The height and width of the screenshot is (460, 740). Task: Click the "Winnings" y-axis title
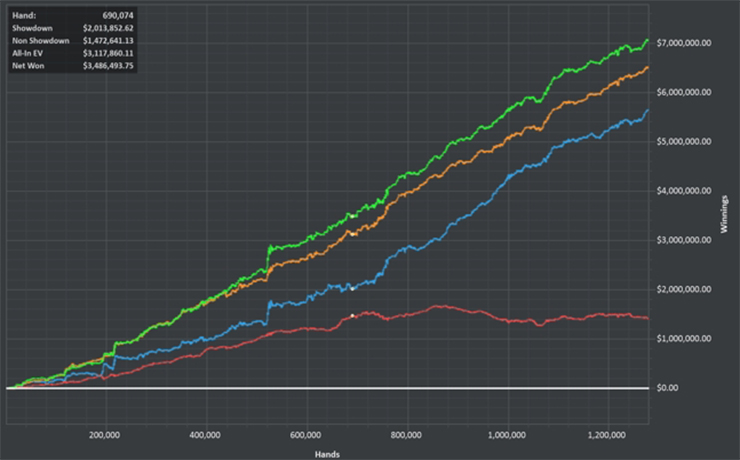tap(724, 214)
